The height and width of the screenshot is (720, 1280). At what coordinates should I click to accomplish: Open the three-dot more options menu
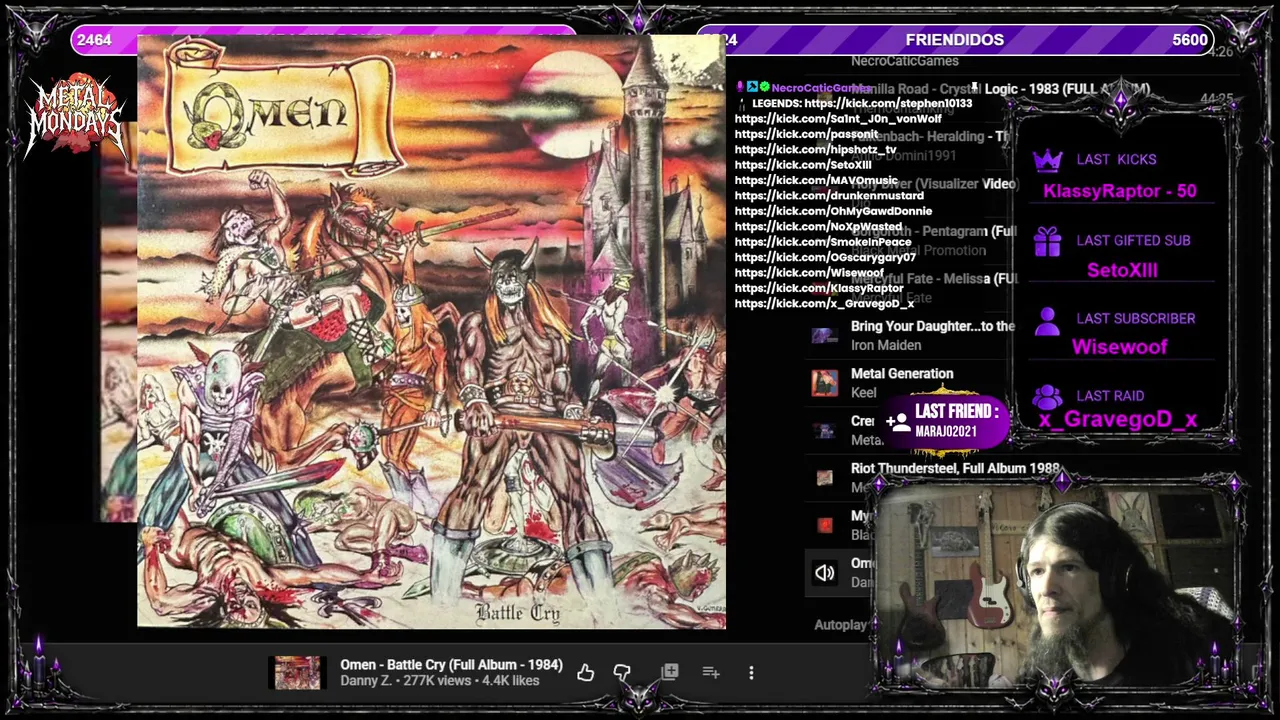tap(751, 673)
